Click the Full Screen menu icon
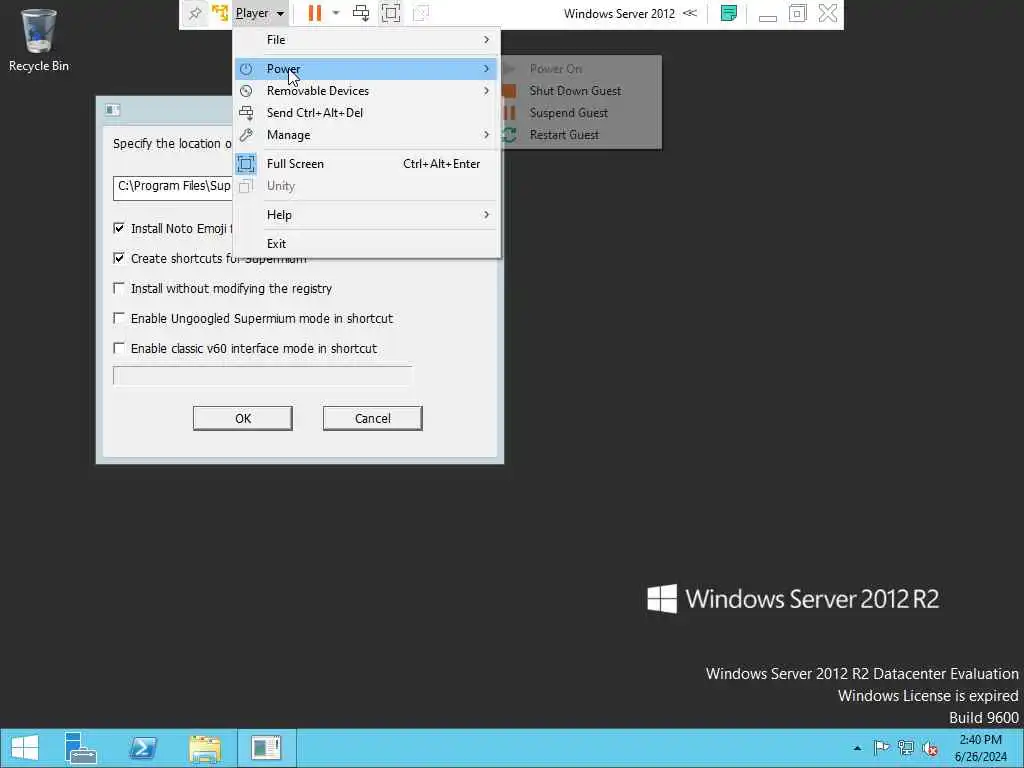The height and width of the screenshot is (768, 1024). tap(246, 164)
